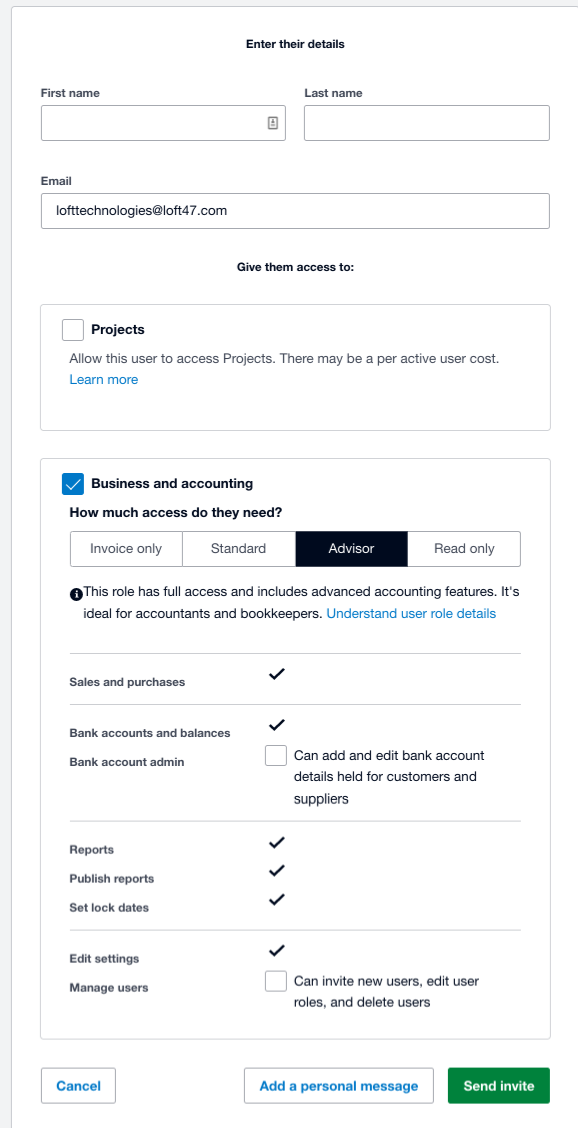The image size is (578, 1128).
Task: Focus the Last name input field
Action: tap(427, 123)
